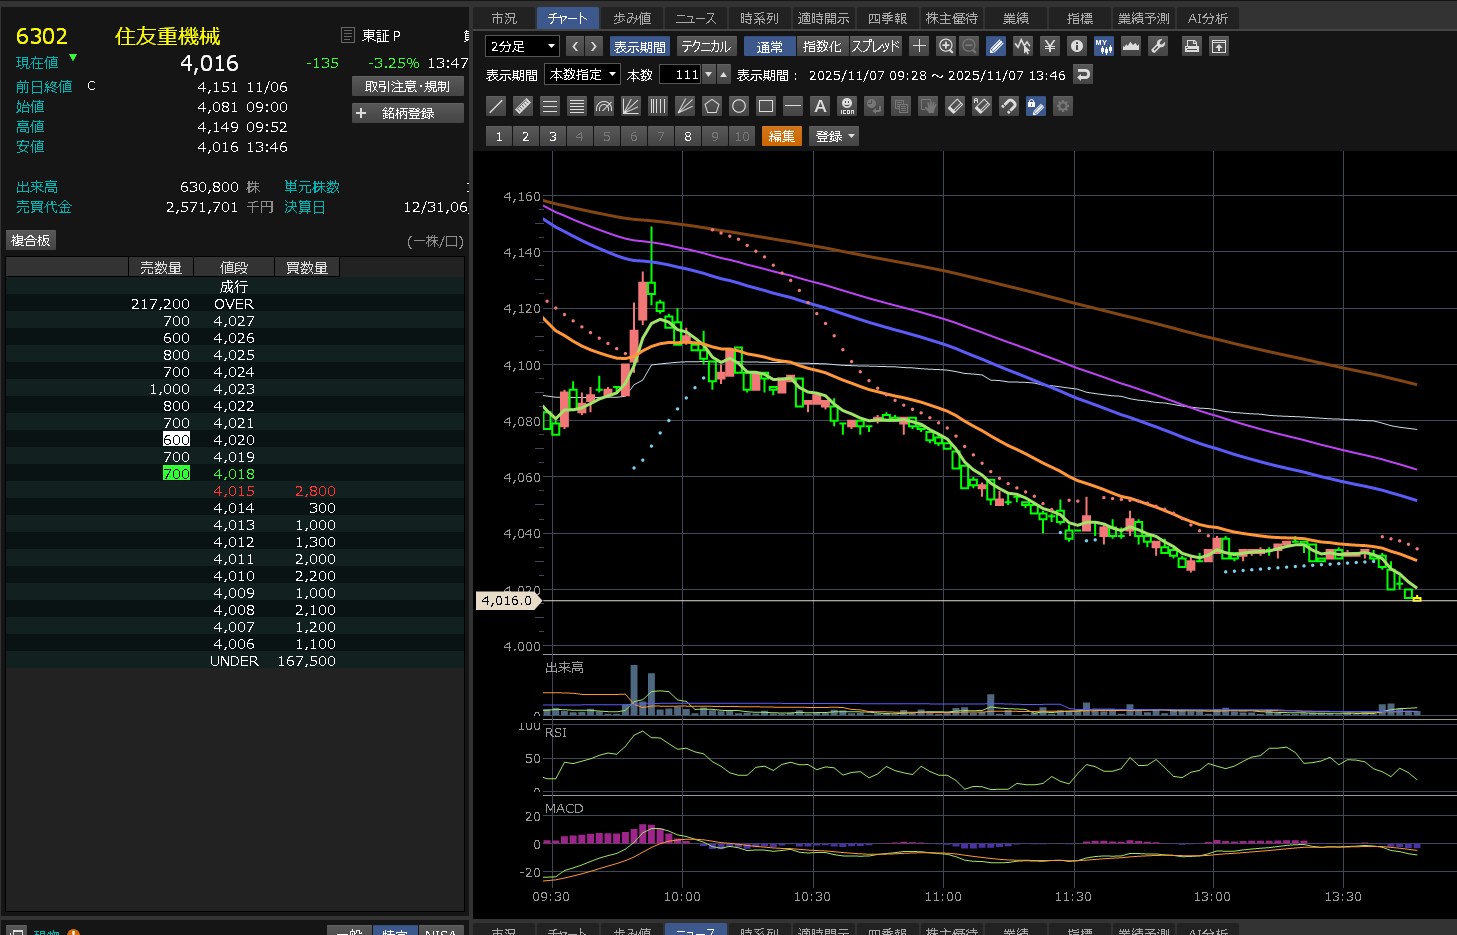
Task: Click the zoom in magnifier icon
Action: [946, 46]
